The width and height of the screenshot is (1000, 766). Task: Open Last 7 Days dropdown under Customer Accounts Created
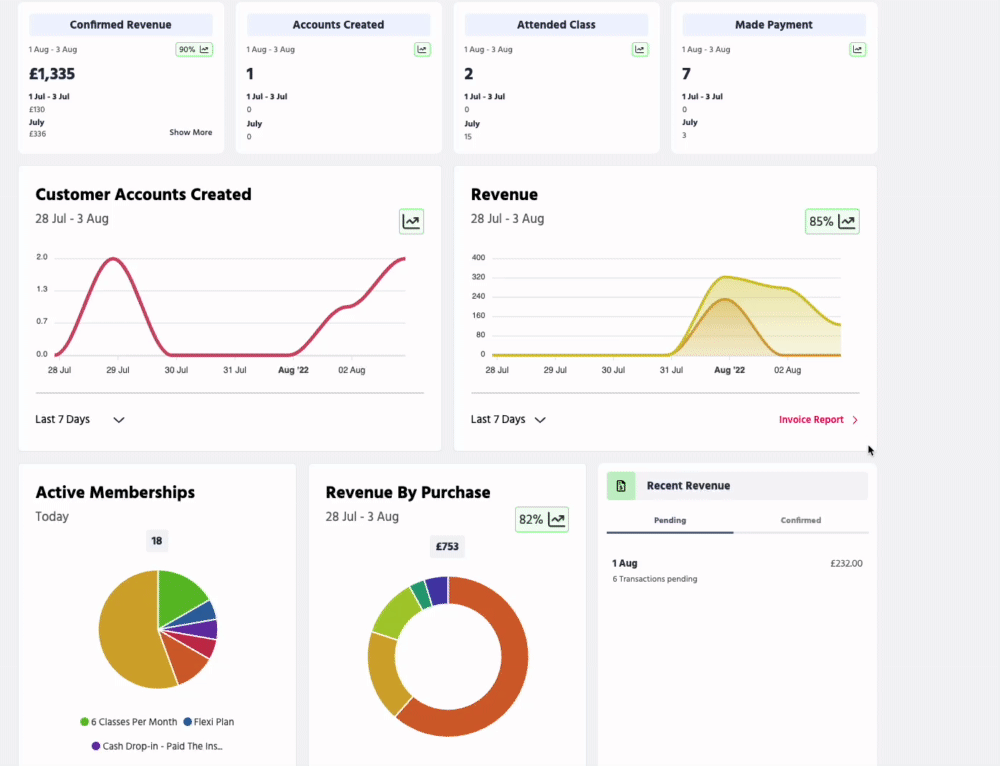click(80, 420)
